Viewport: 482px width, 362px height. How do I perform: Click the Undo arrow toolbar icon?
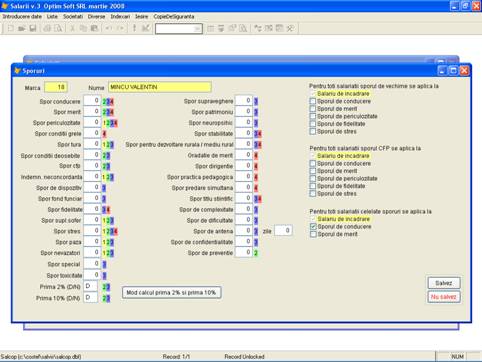109,28
